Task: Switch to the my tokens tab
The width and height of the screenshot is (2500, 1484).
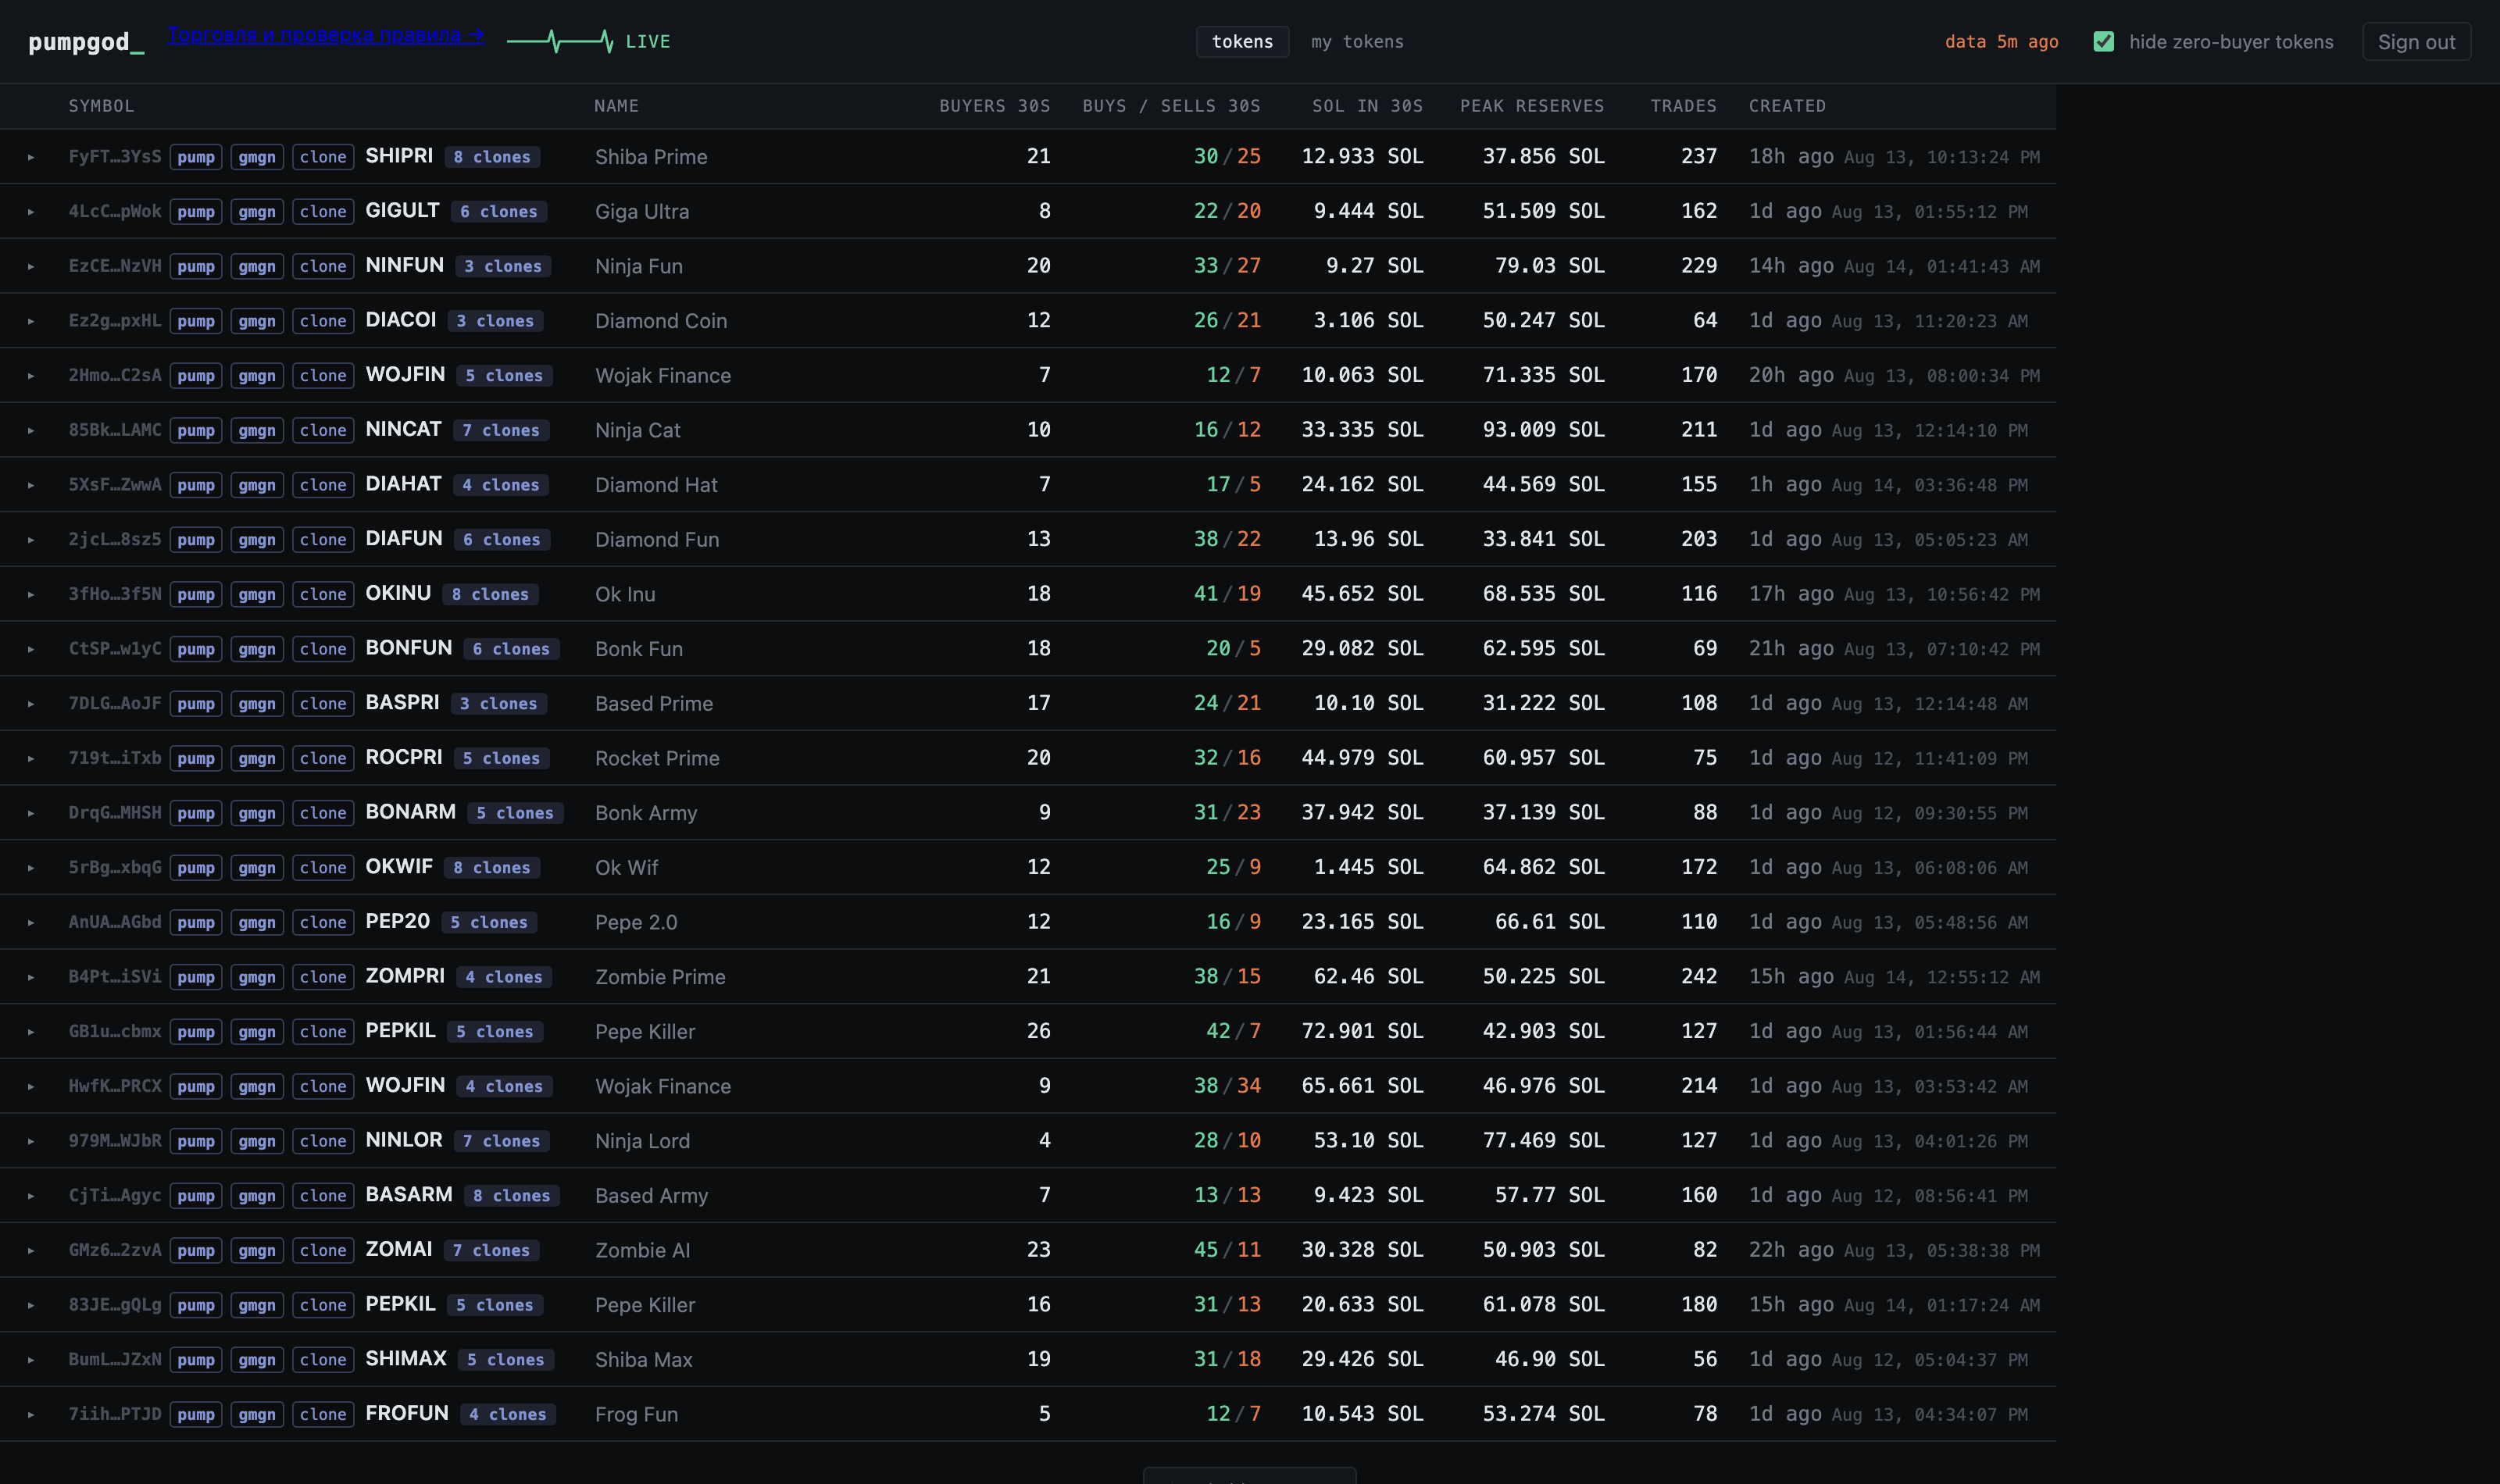Action: (x=1357, y=41)
